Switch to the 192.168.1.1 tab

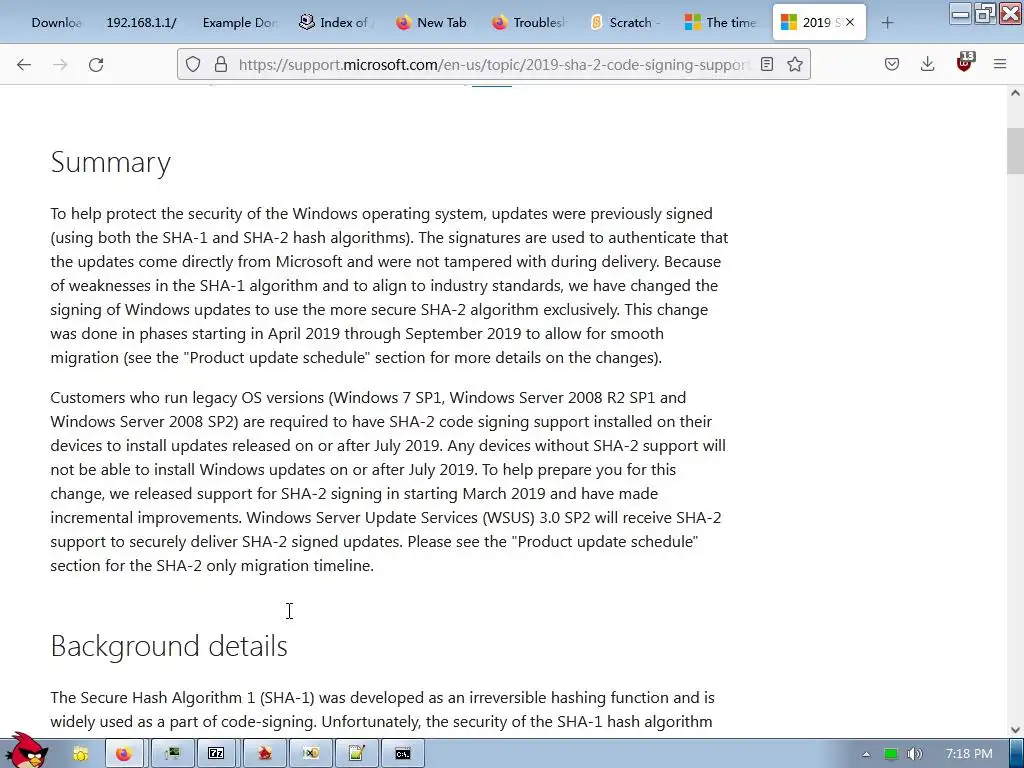point(141,22)
